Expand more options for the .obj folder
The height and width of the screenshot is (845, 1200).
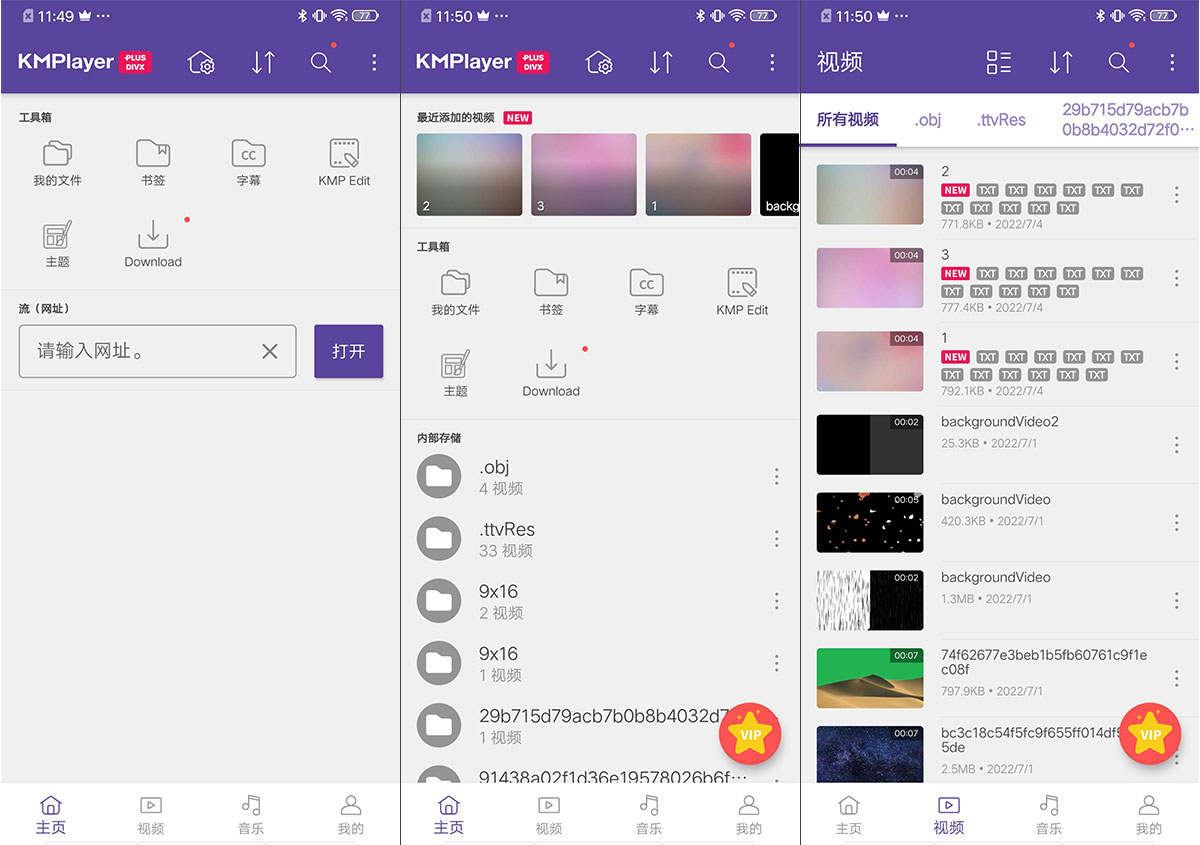[x=776, y=477]
